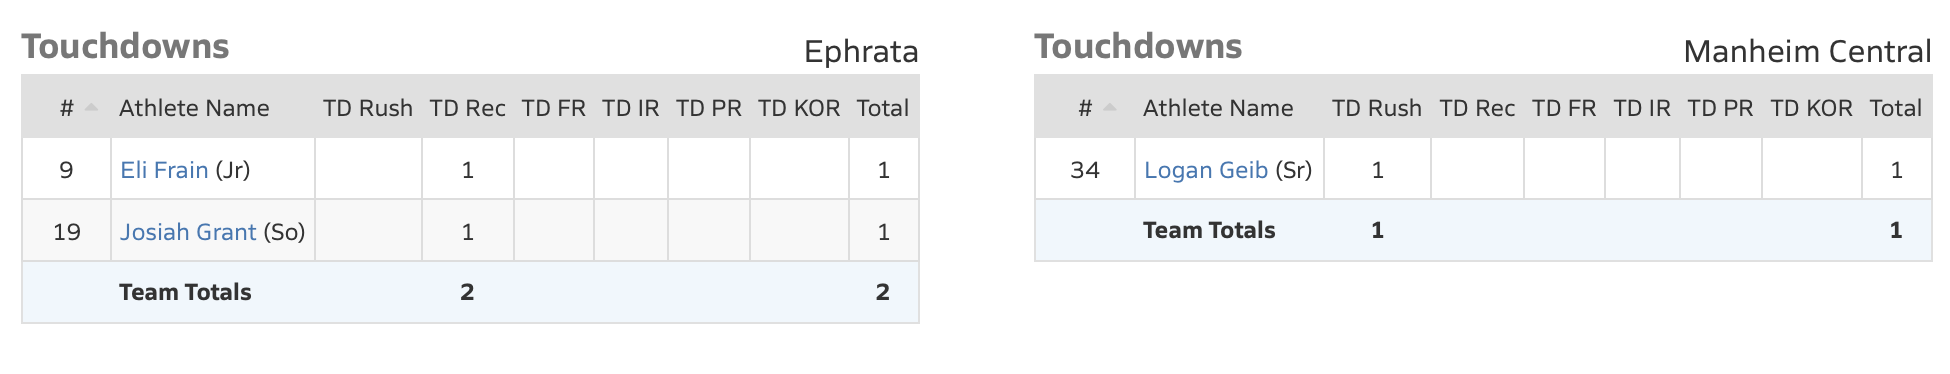This screenshot has width=1950, height=374.
Task: Click Ephrata TD PR column header
Action: coord(708,108)
